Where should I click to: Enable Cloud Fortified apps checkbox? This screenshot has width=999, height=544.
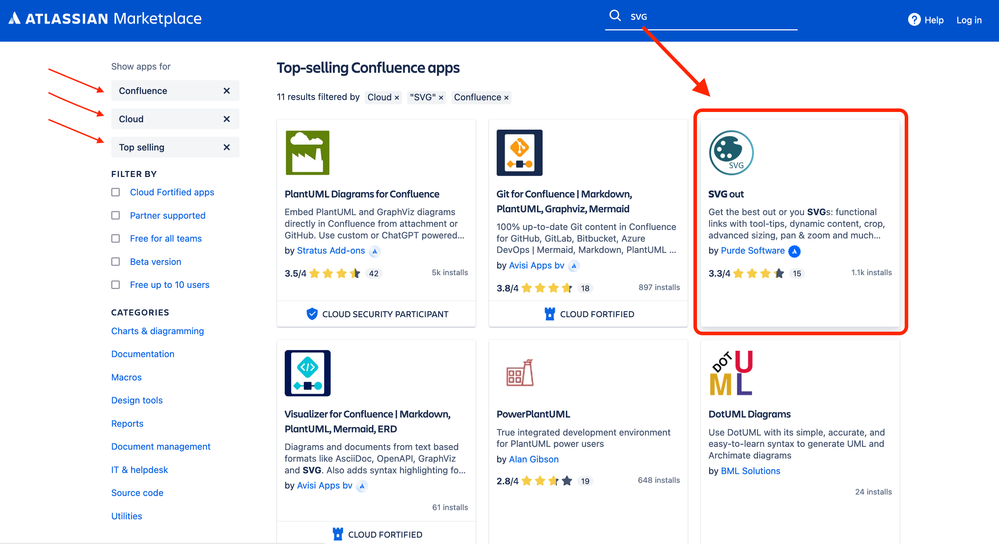tap(115, 192)
